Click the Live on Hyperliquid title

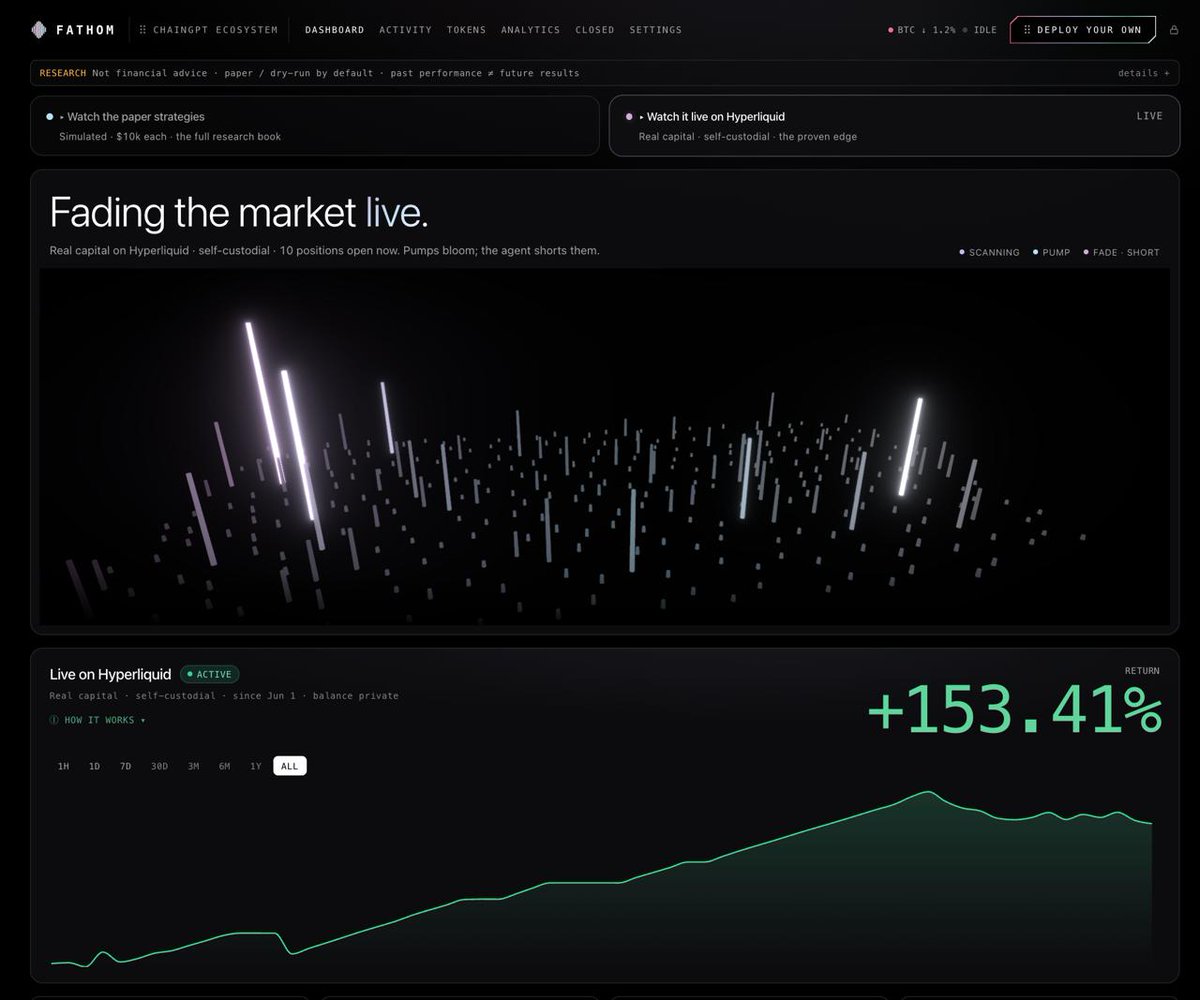tap(110, 674)
